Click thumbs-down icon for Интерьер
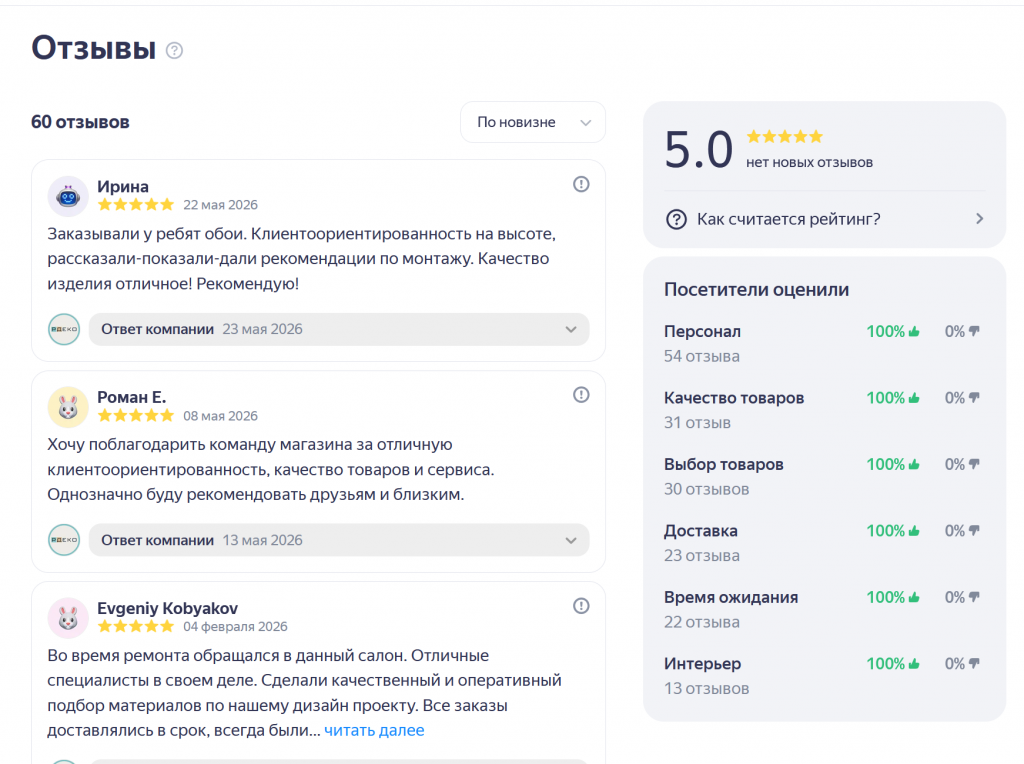The width and height of the screenshot is (1024, 764). (x=974, y=663)
